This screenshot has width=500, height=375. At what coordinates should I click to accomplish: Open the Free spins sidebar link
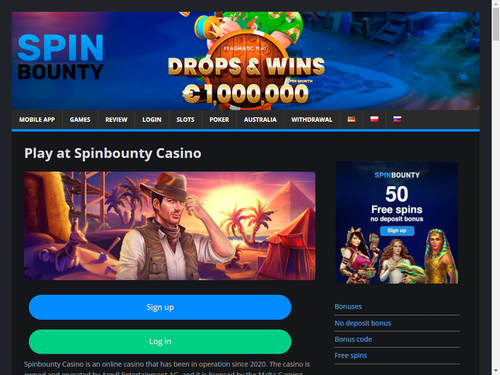pyautogui.click(x=351, y=356)
